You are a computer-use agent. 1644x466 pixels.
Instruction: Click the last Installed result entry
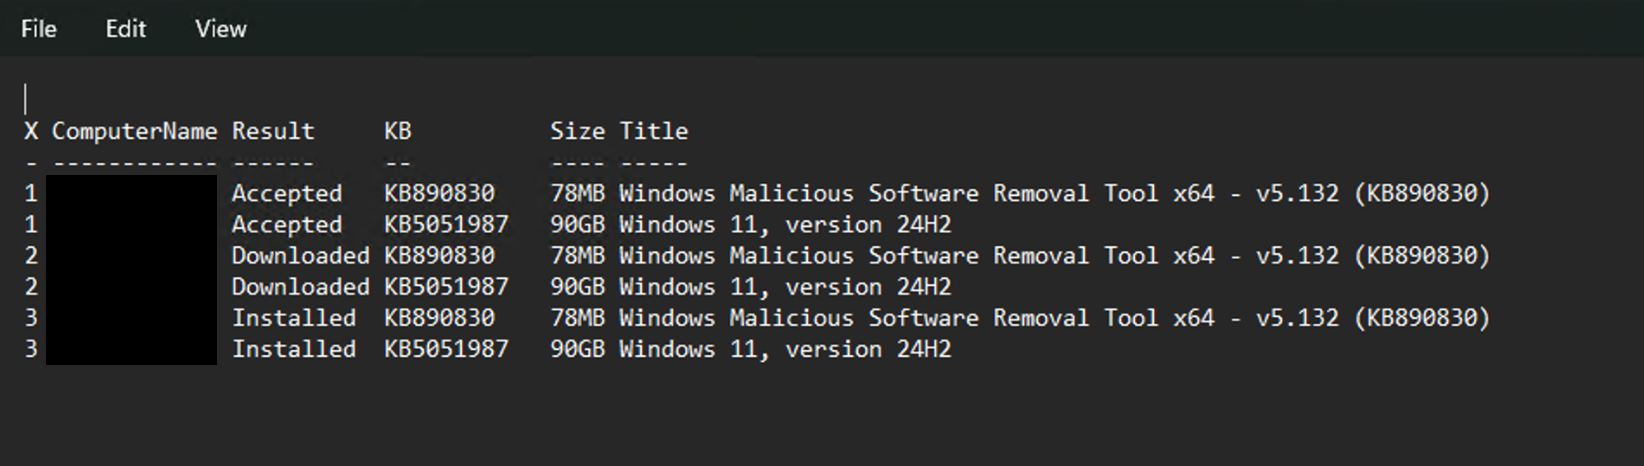point(294,349)
